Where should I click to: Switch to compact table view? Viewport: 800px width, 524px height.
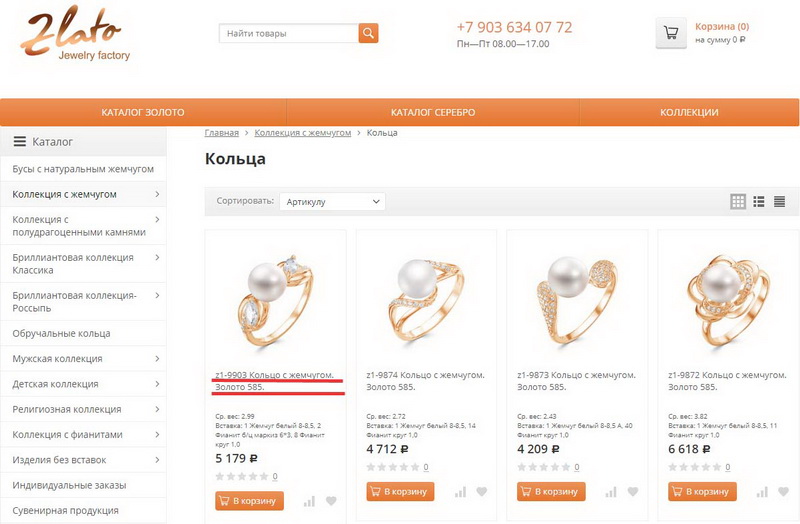click(779, 202)
